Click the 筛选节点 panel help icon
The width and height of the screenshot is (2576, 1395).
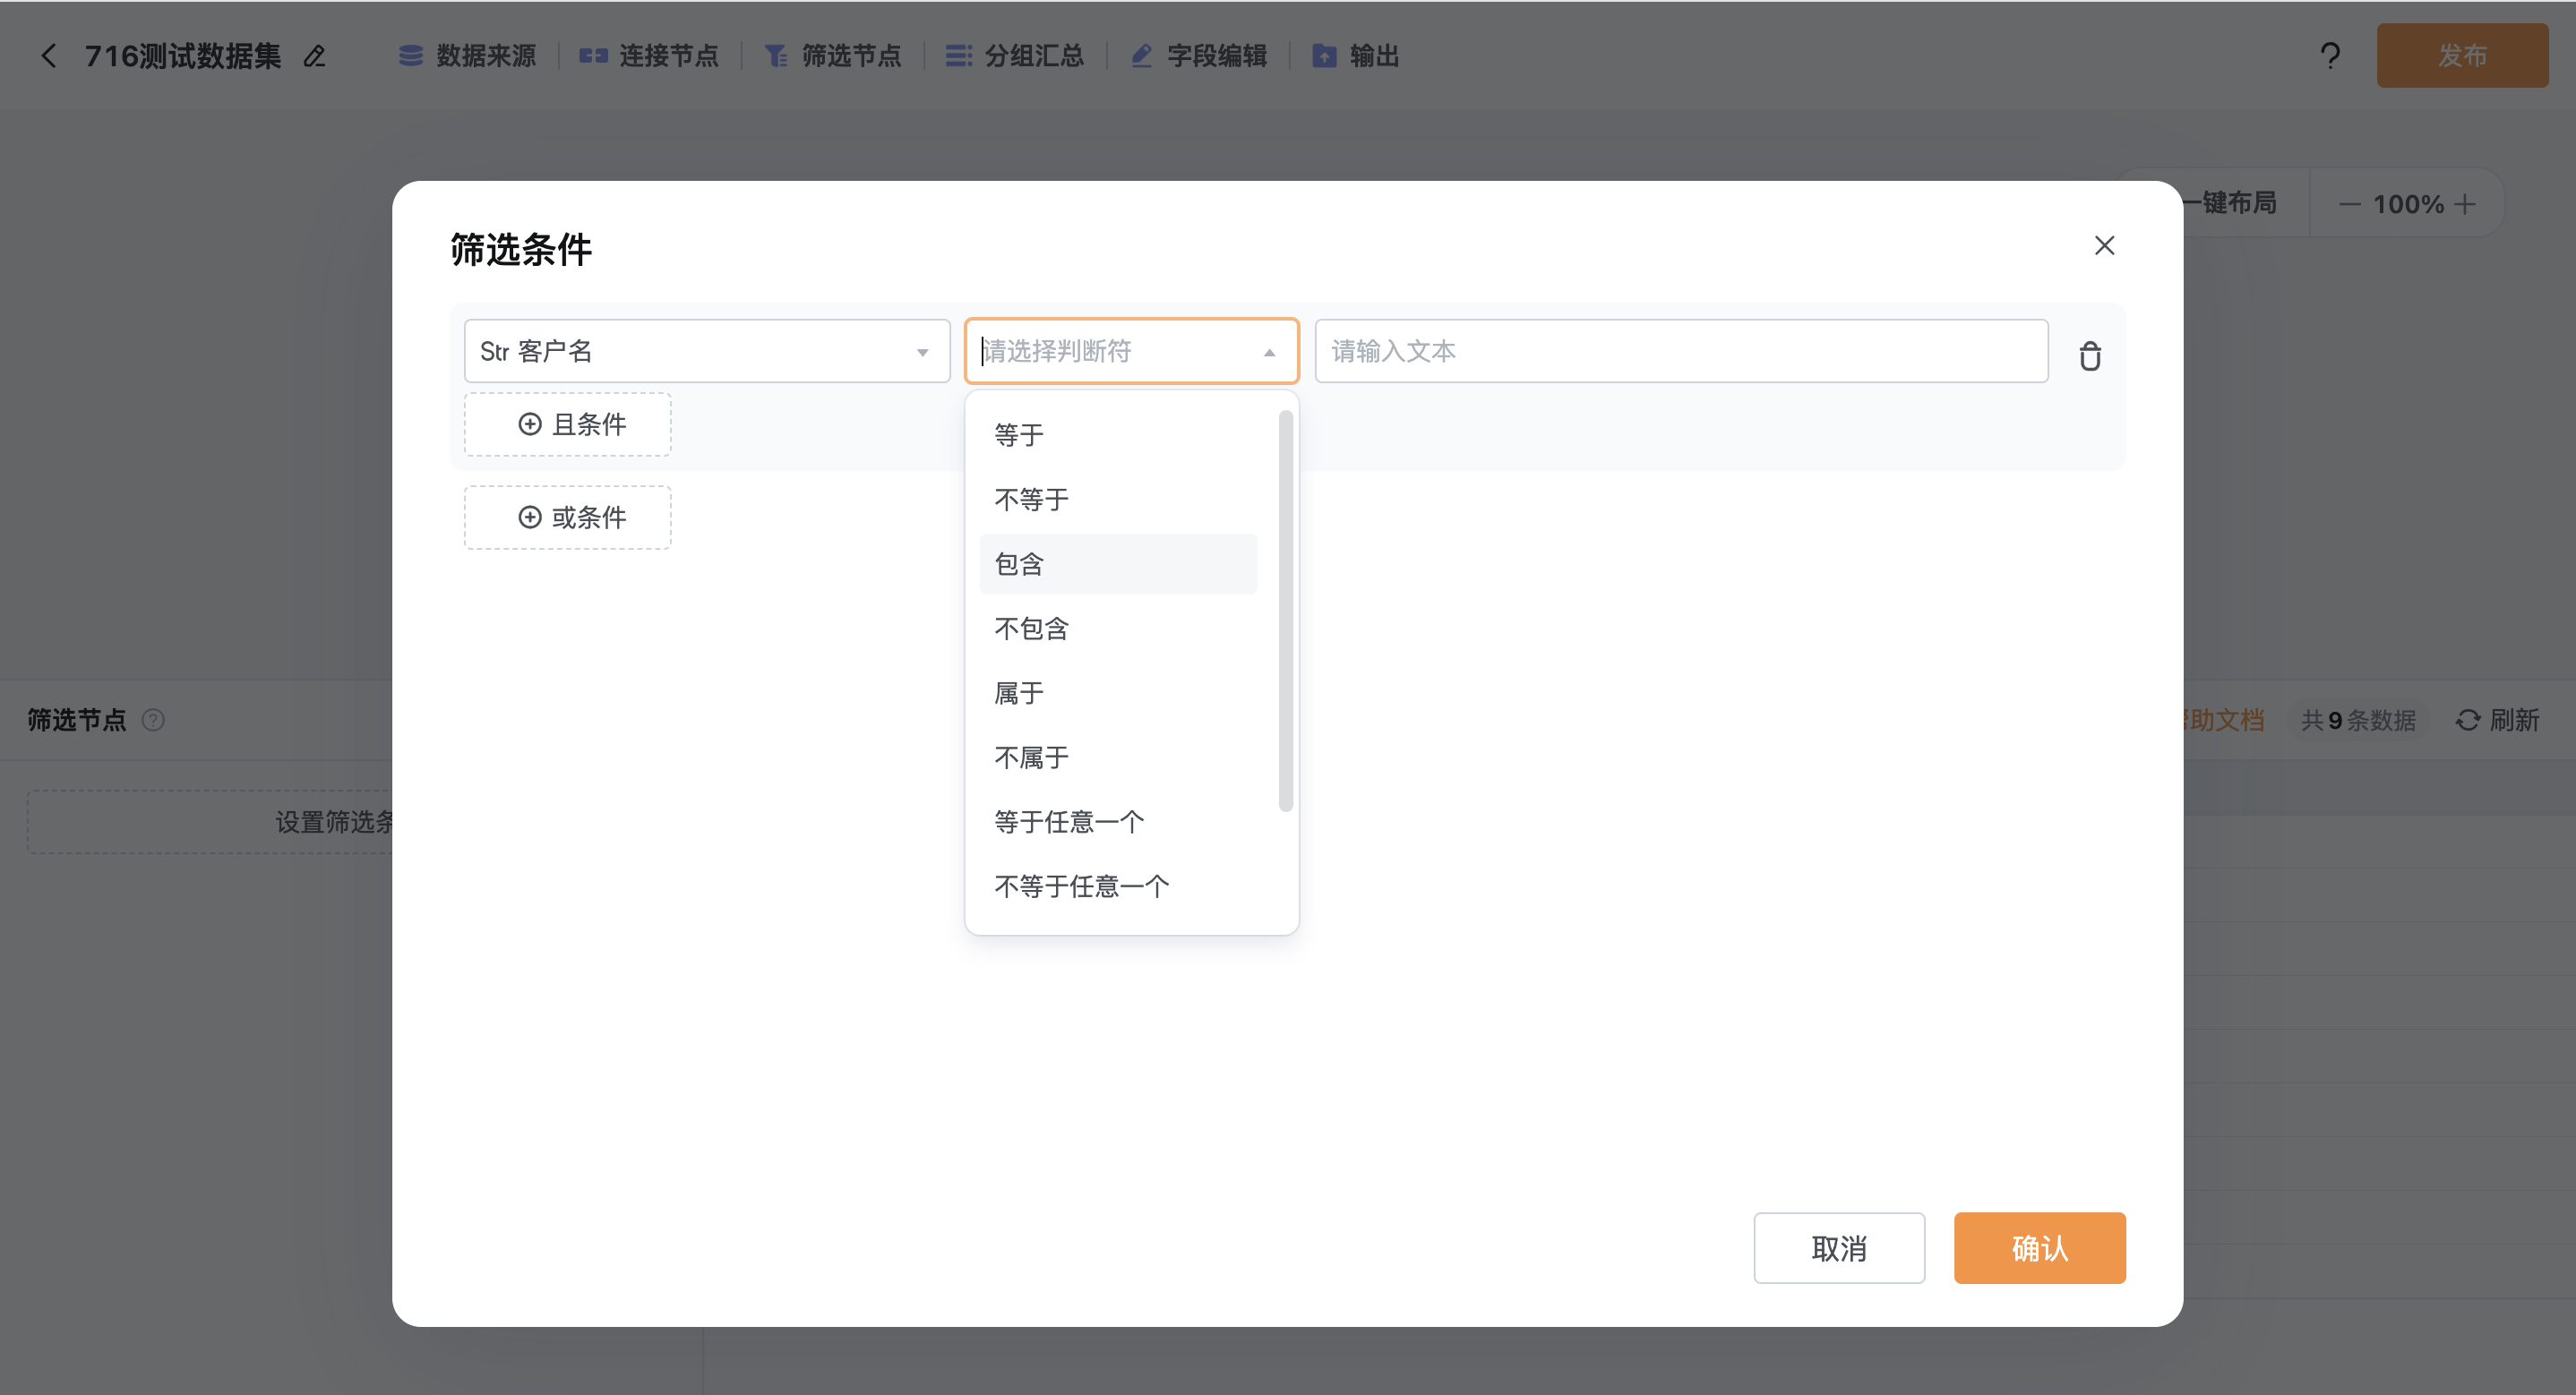pyautogui.click(x=153, y=720)
